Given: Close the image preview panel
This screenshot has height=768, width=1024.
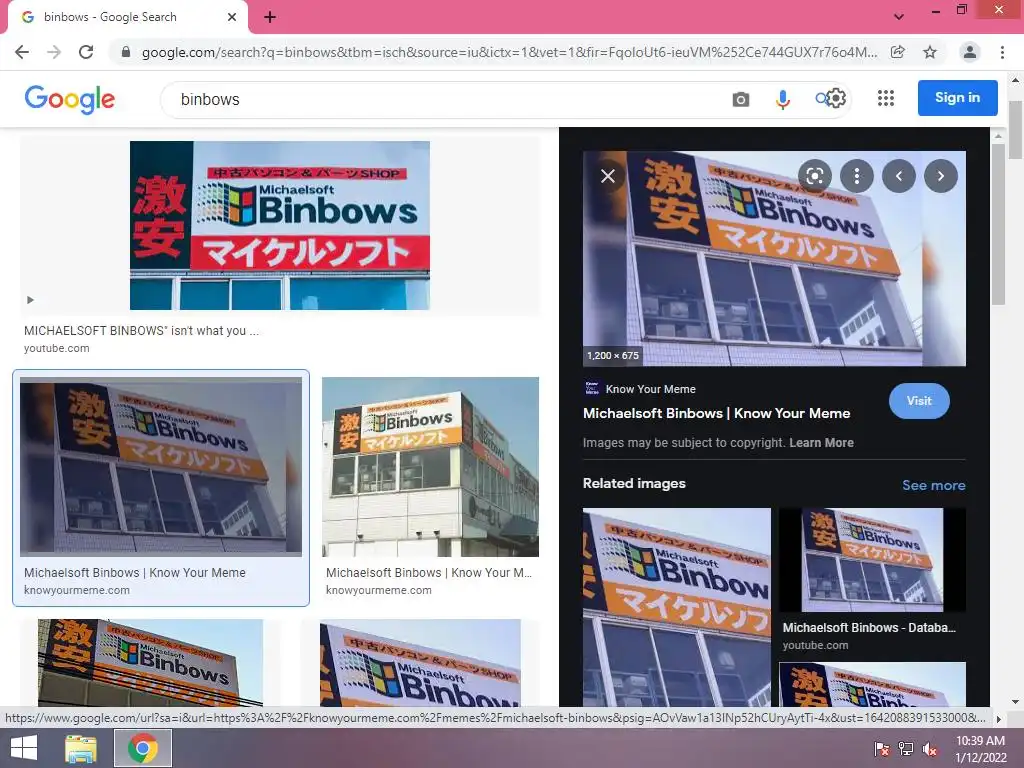Looking at the screenshot, I should click(x=607, y=176).
